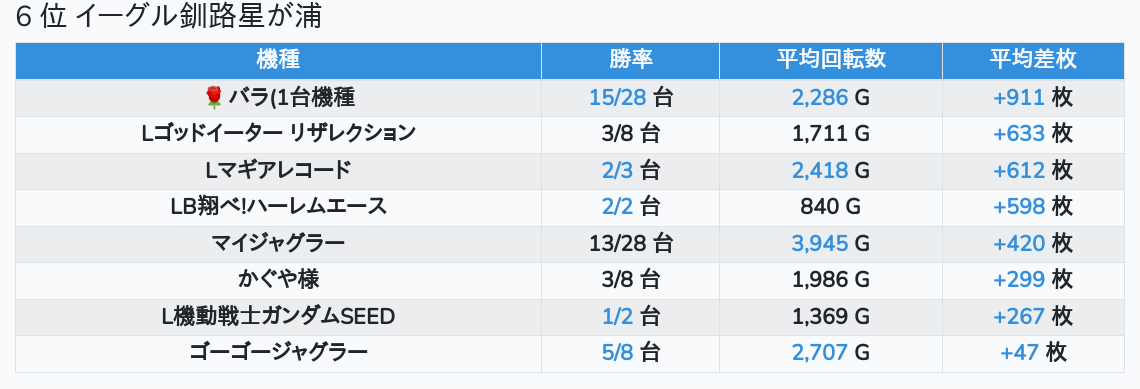Open the 2/3 win rate for Lマギアレコード
The height and width of the screenshot is (389, 1140).
click(x=617, y=170)
